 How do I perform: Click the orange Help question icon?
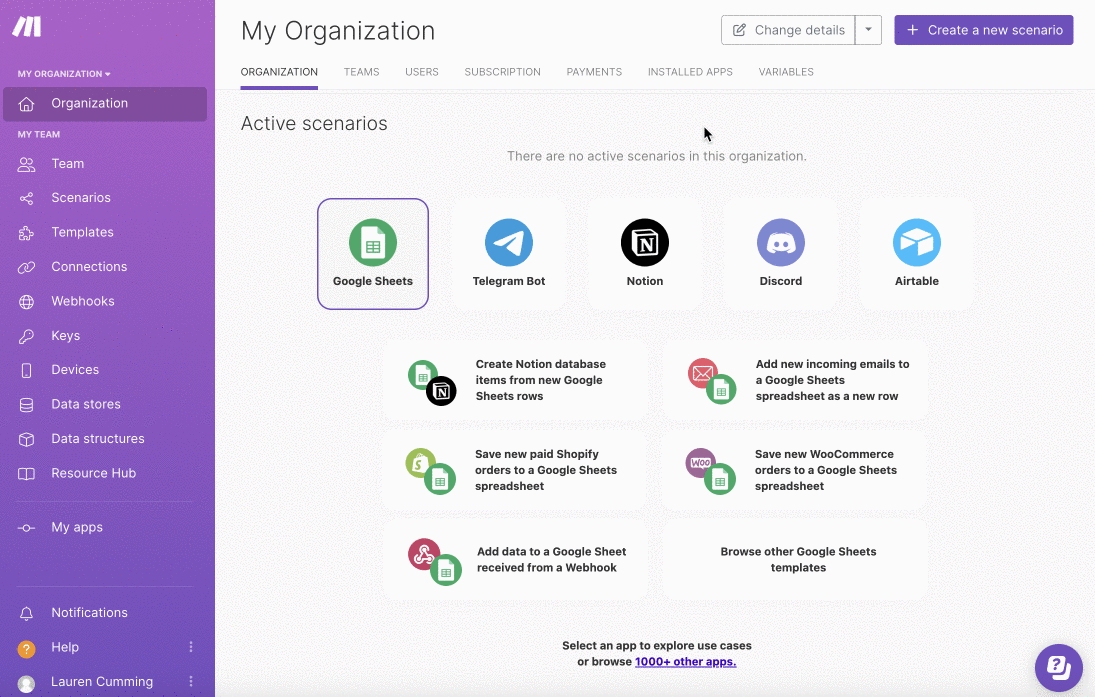coord(27,649)
